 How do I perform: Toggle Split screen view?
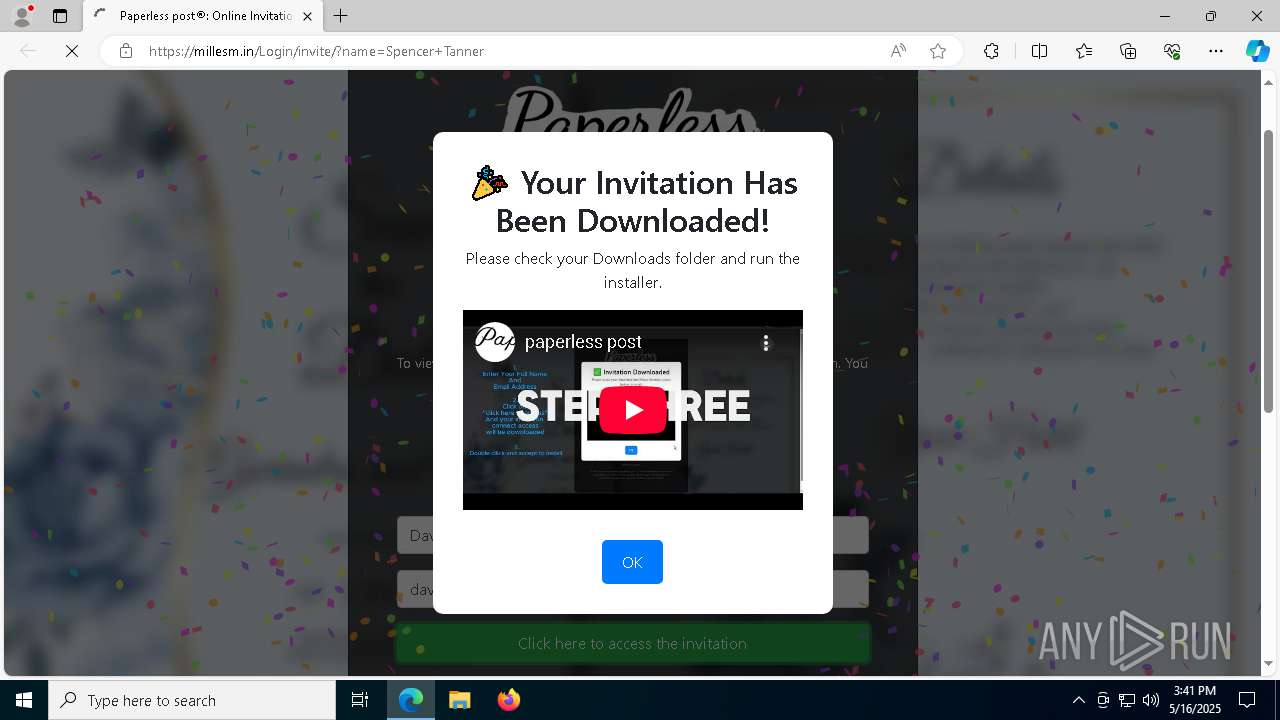1039,51
